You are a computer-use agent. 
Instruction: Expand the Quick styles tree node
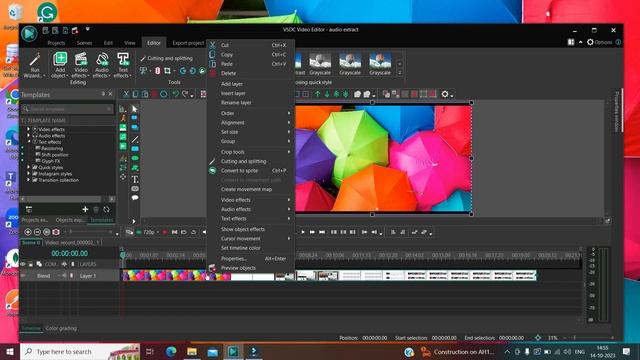pos(29,167)
